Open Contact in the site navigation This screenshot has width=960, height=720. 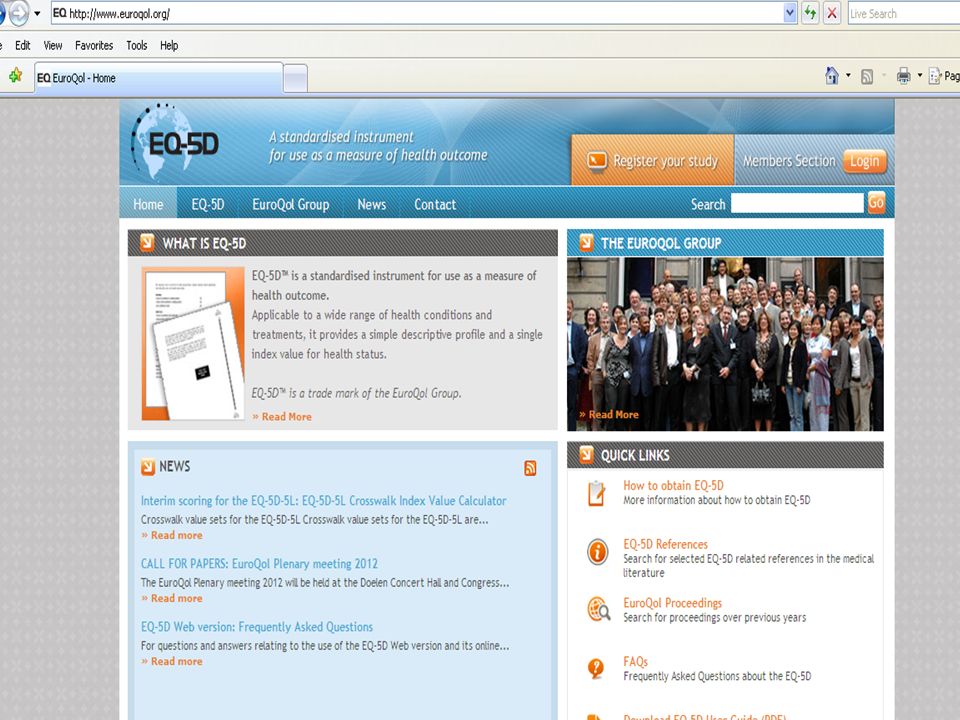(435, 204)
